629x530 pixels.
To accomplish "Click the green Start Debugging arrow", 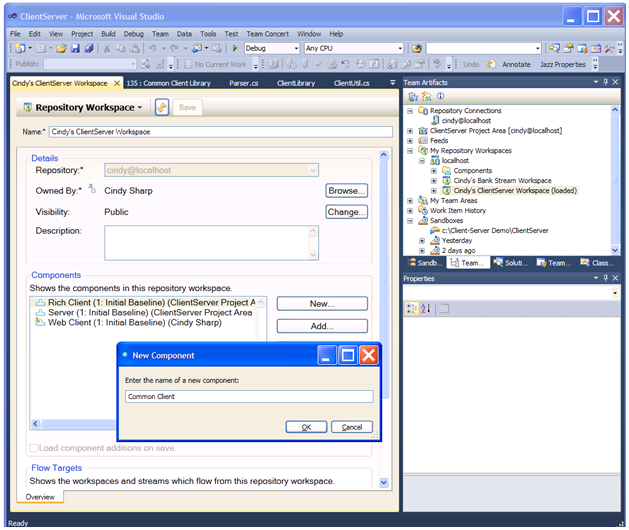I will [x=235, y=48].
